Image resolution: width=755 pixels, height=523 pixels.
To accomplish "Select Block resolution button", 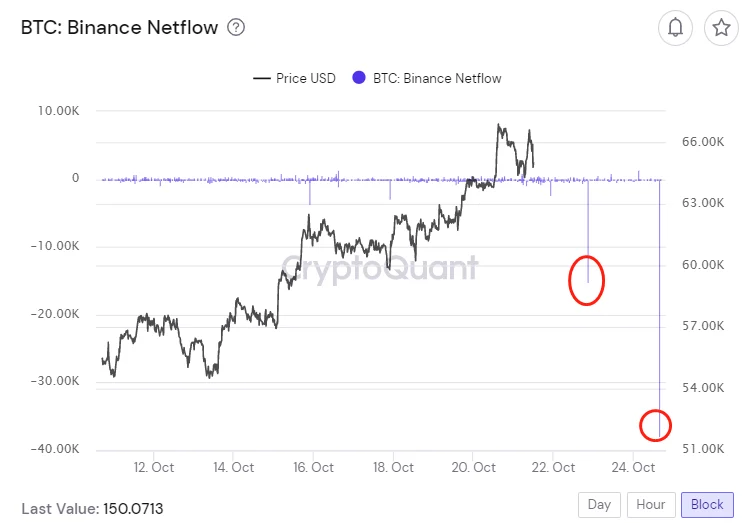I will tap(707, 504).
